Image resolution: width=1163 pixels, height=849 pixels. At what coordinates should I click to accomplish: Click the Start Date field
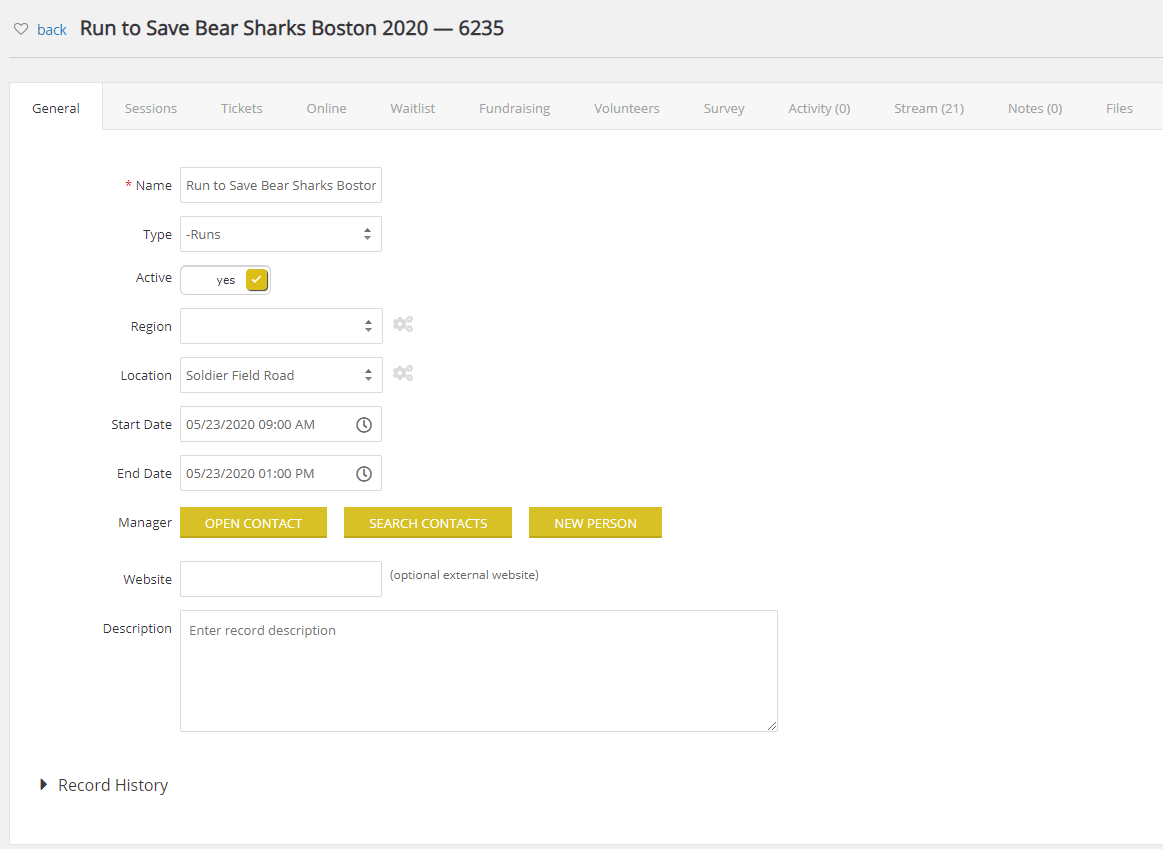point(281,424)
